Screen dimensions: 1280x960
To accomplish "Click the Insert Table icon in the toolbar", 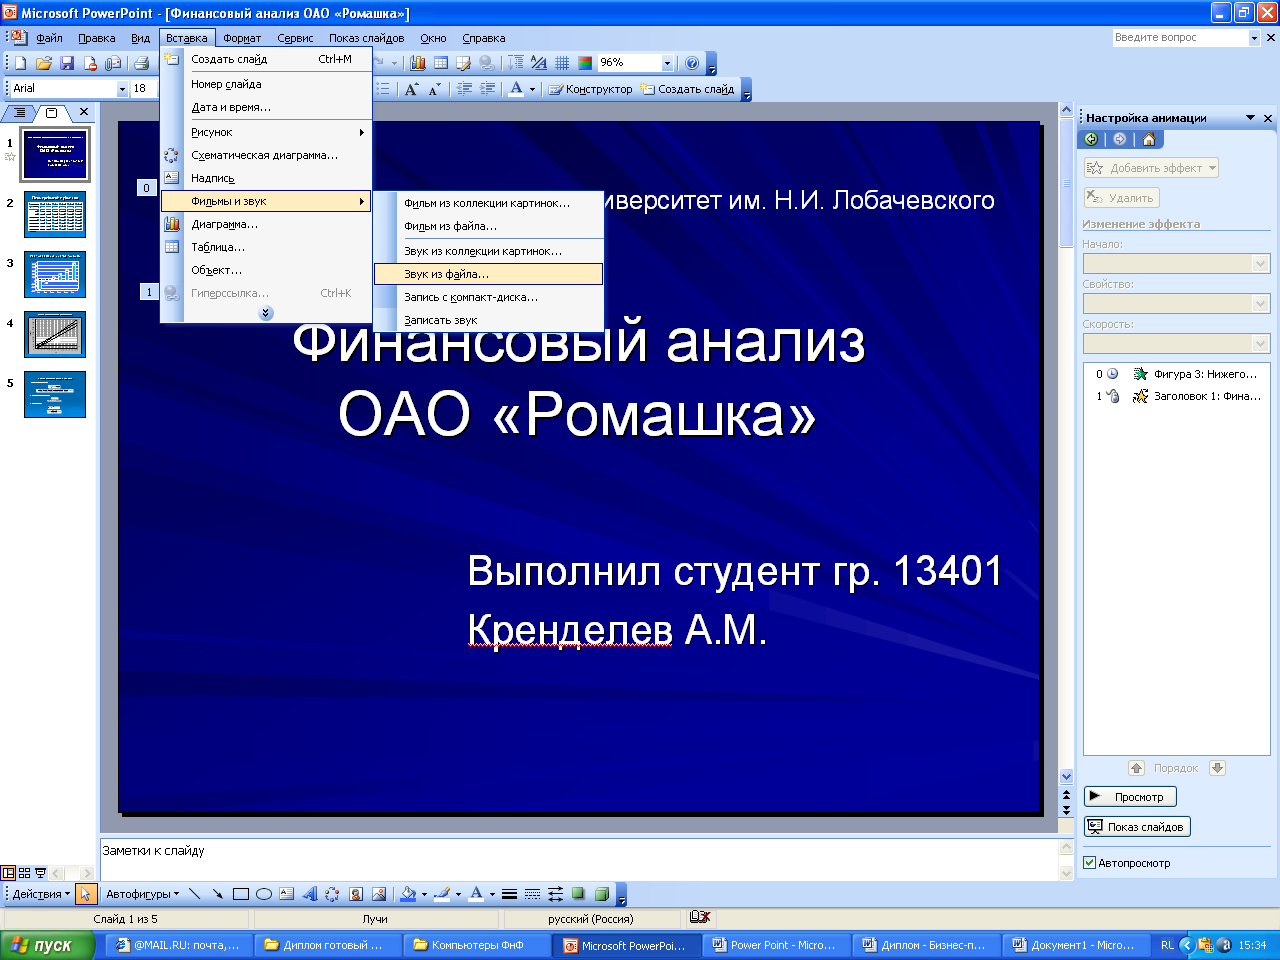I will pos(440,63).
